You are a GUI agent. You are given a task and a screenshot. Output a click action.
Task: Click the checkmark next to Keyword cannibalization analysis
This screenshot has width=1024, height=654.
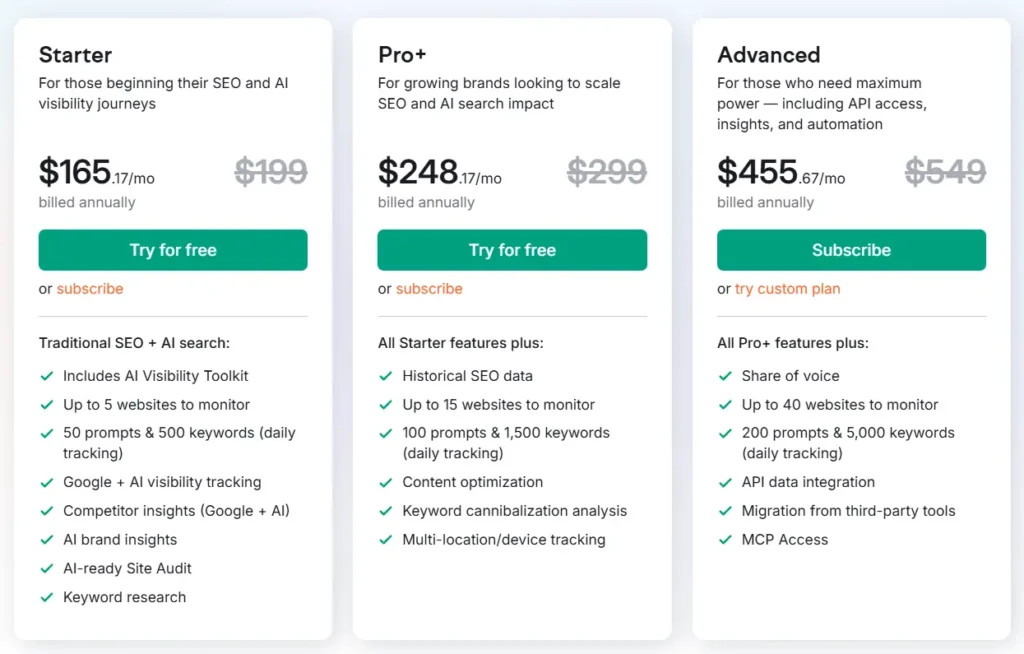pos(385,511)
